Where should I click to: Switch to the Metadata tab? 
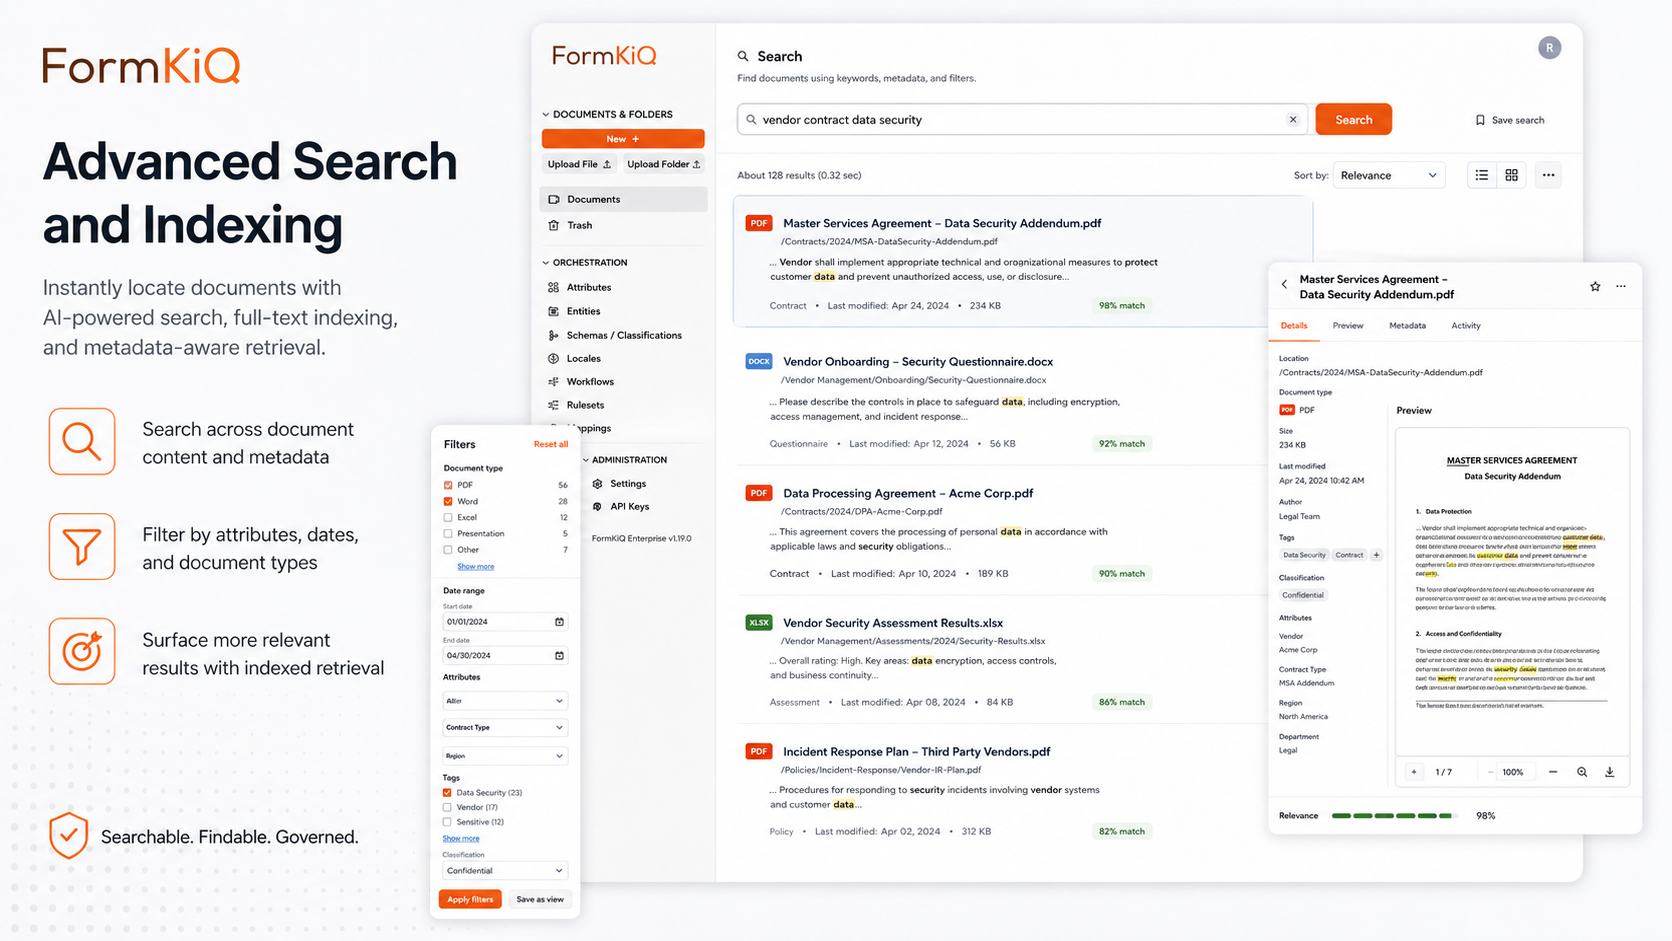click(x=1407, y=326)
